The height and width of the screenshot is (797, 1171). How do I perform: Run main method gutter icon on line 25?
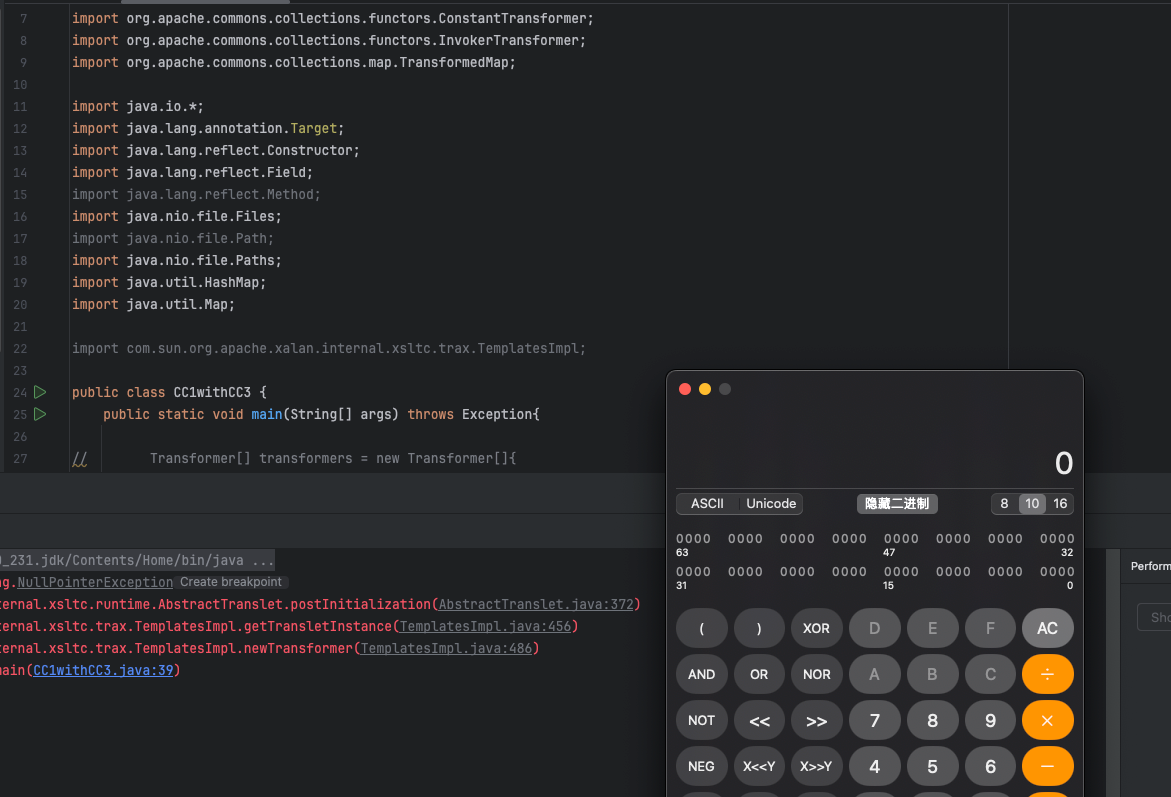click(40, 414)
